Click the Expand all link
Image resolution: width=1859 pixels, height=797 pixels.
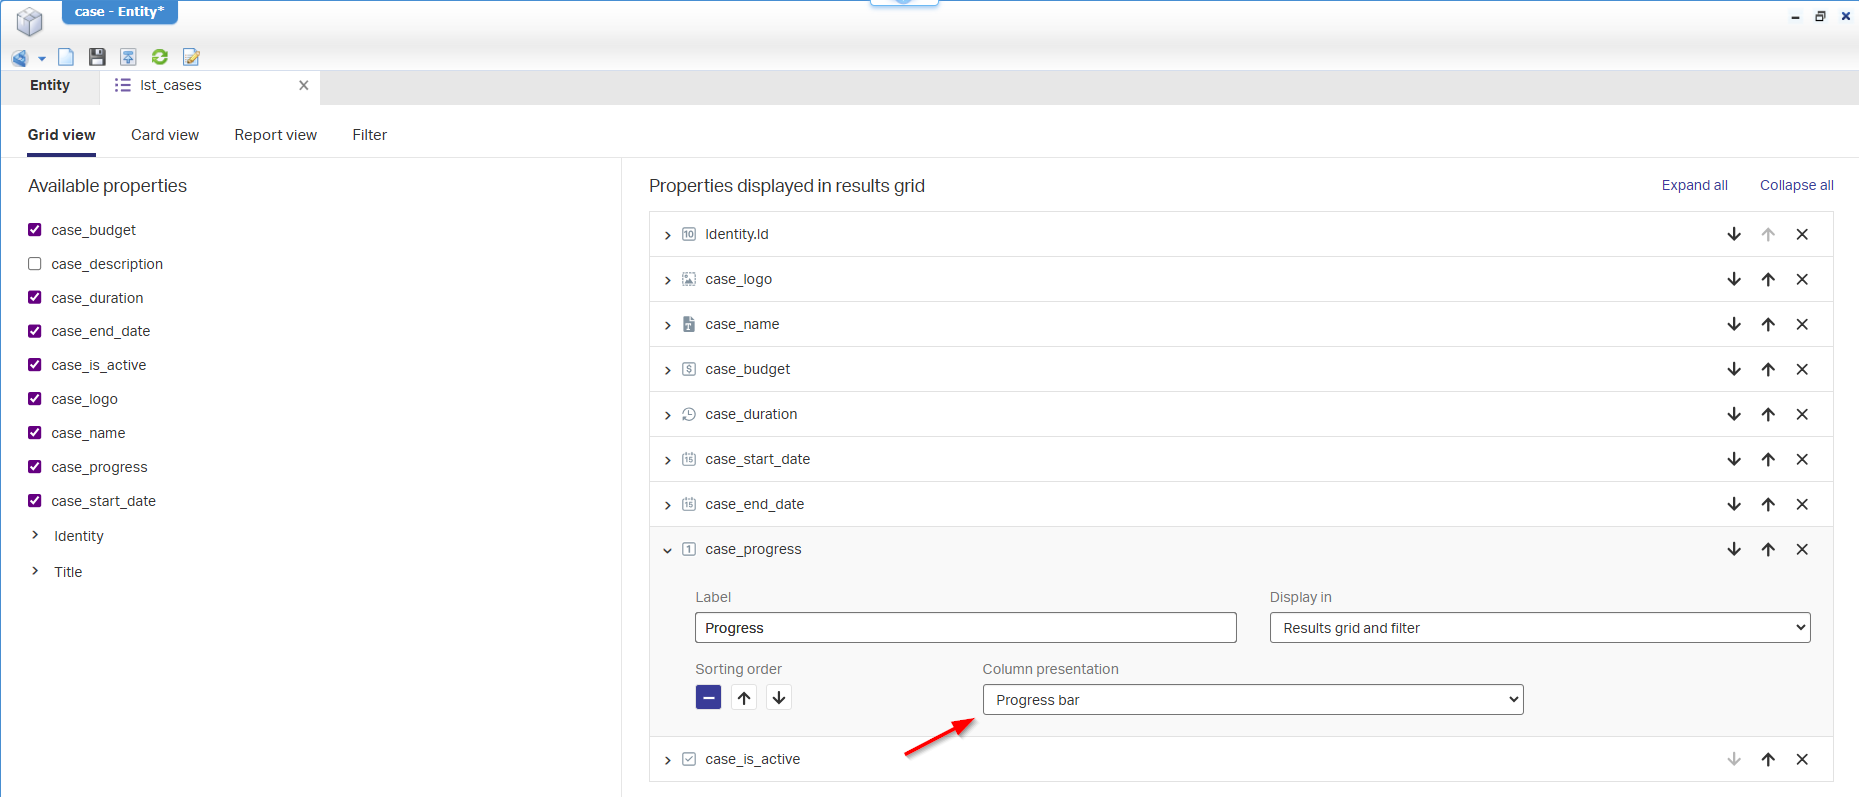click(x=1694, y=185)
